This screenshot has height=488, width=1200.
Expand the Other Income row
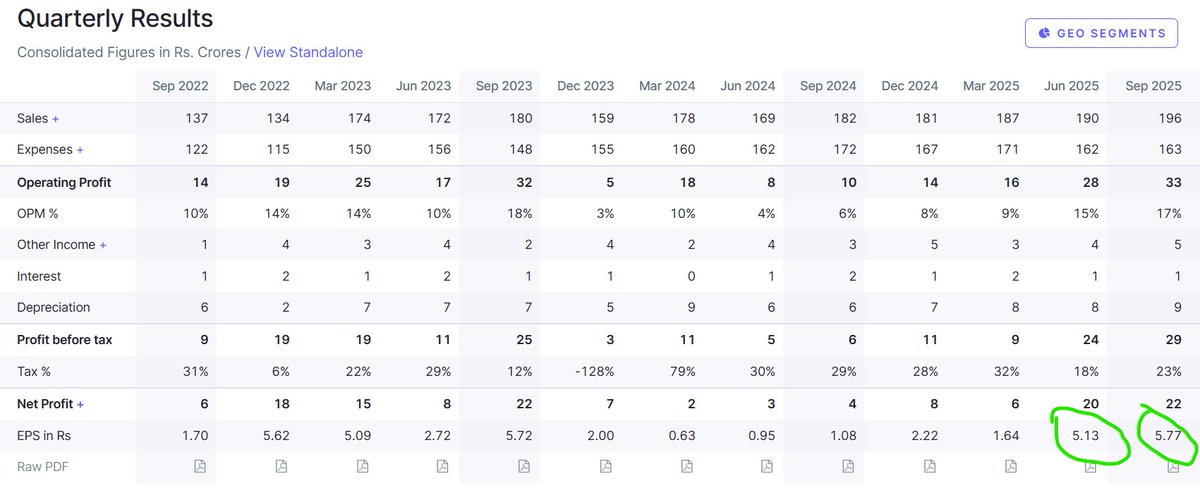point(103,245)
